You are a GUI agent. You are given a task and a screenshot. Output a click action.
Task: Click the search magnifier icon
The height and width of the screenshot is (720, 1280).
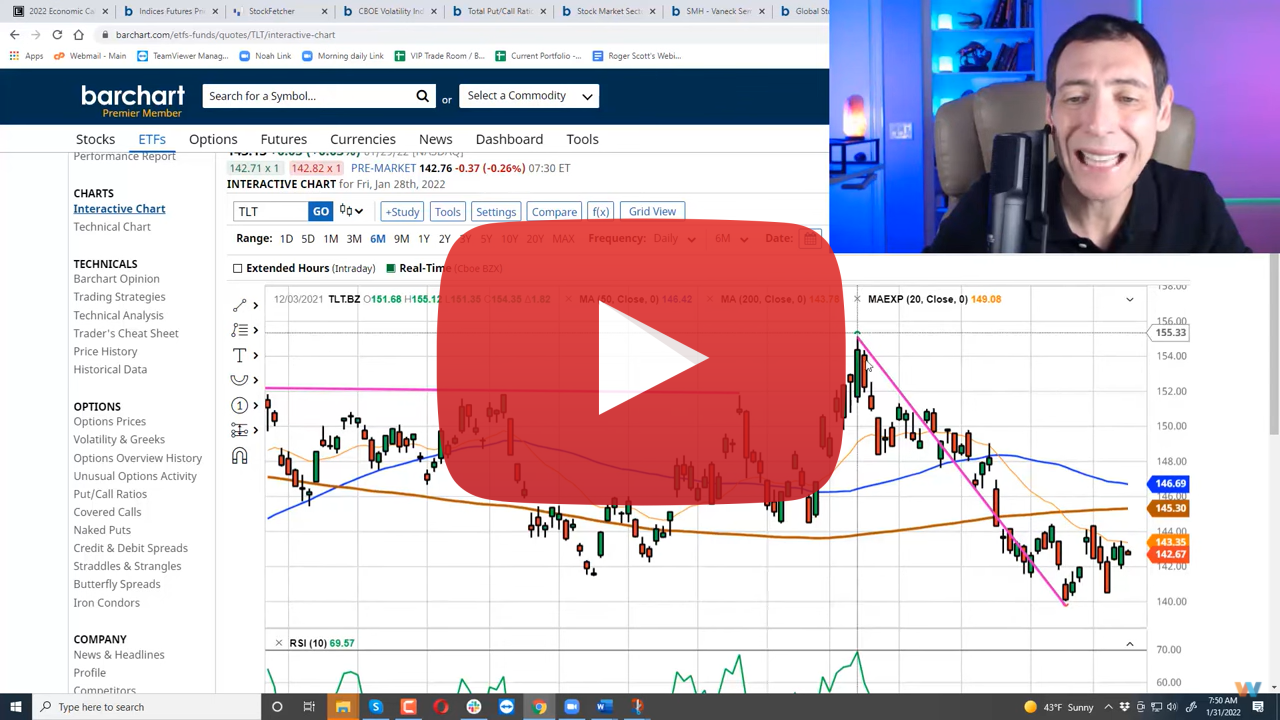click(x=422, y=96)
